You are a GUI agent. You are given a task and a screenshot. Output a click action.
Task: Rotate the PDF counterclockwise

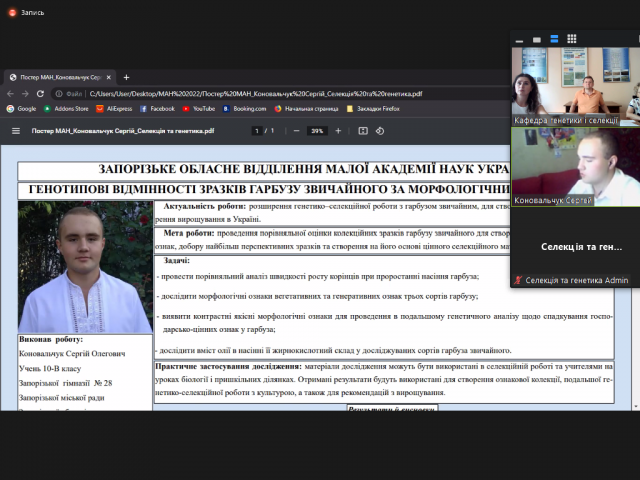point(380,131)
